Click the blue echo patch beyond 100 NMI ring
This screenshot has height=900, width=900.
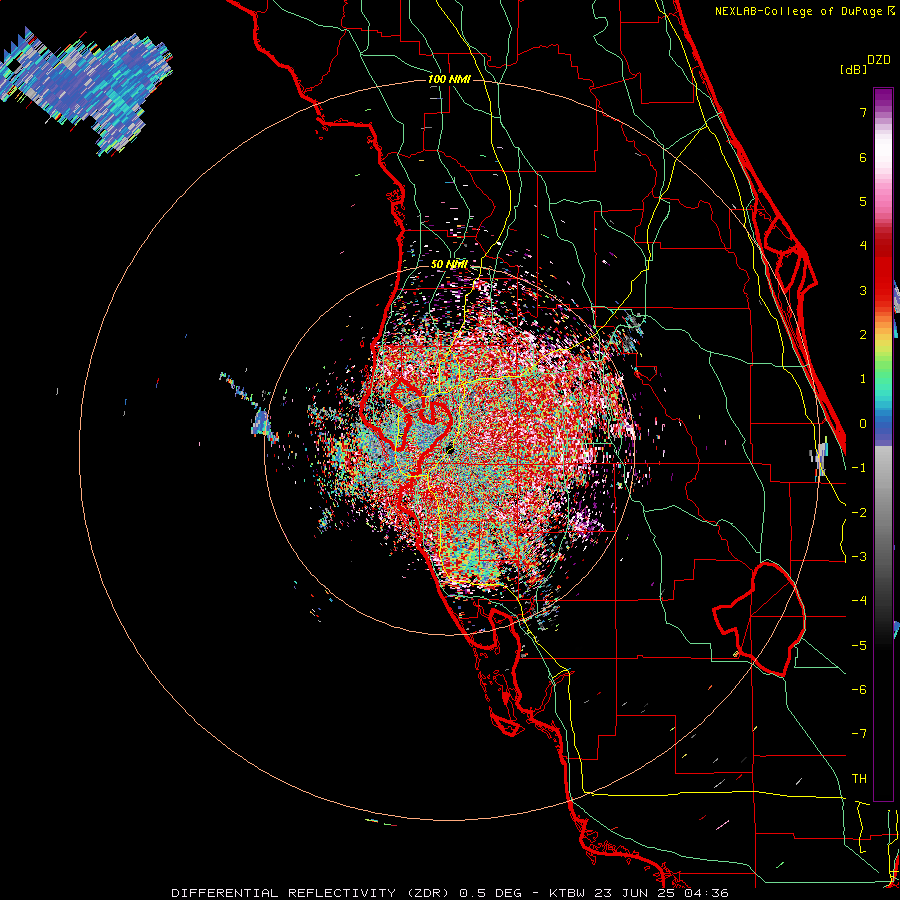(x=86, y=90)
